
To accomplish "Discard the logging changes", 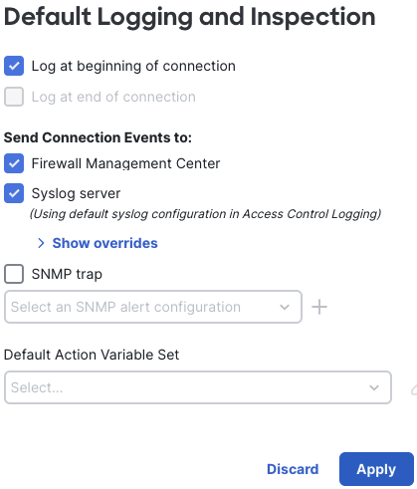I will point(293,469).
